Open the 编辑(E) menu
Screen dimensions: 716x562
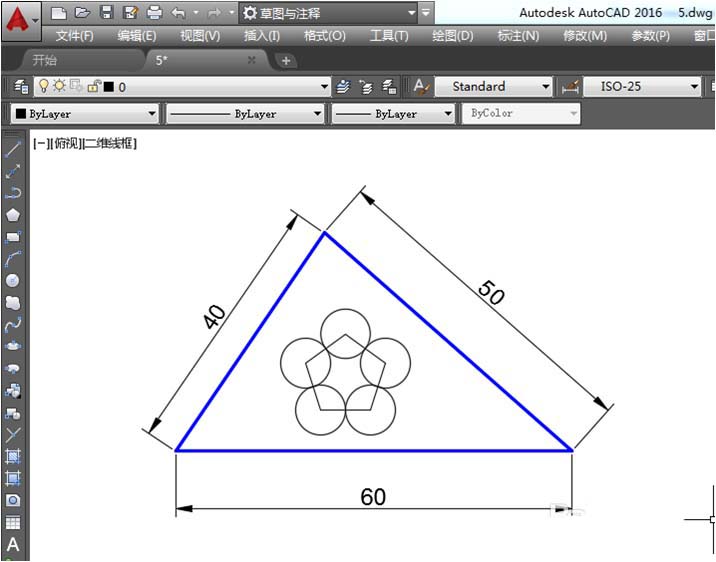(137, 36)
